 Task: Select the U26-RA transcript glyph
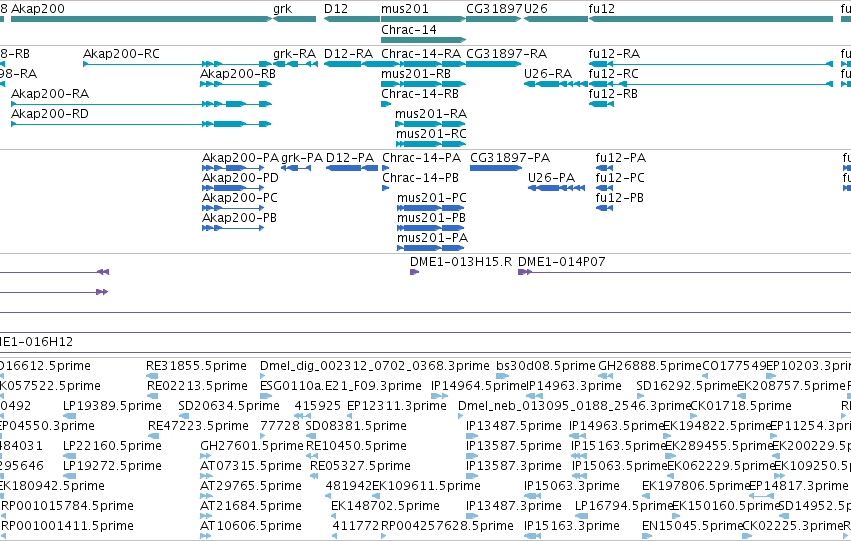(556, 84)
